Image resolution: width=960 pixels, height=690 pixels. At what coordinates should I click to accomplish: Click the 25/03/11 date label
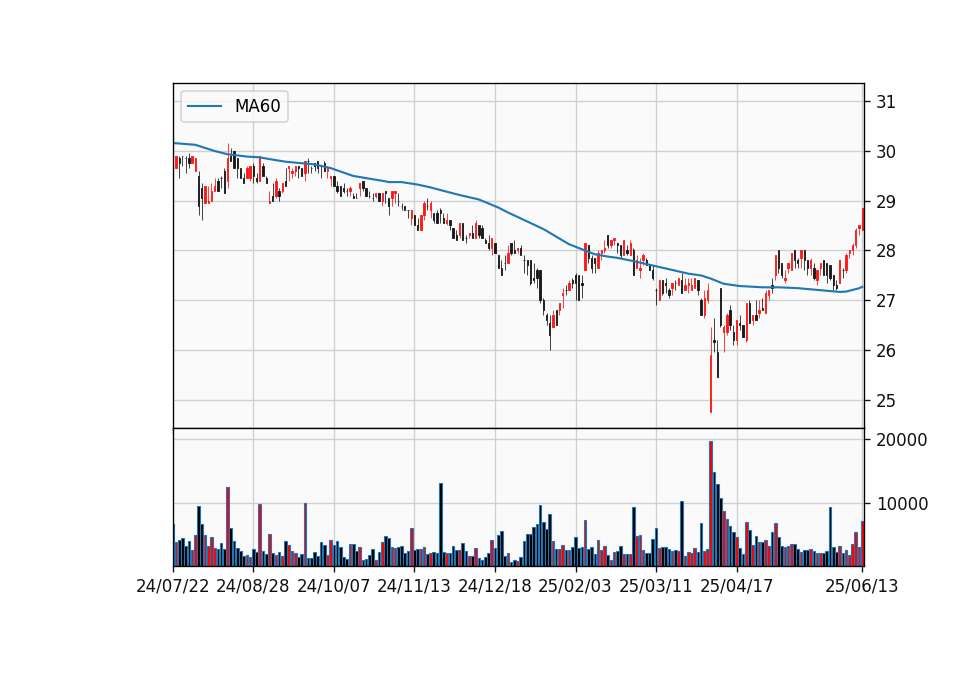tap(656, 586)
